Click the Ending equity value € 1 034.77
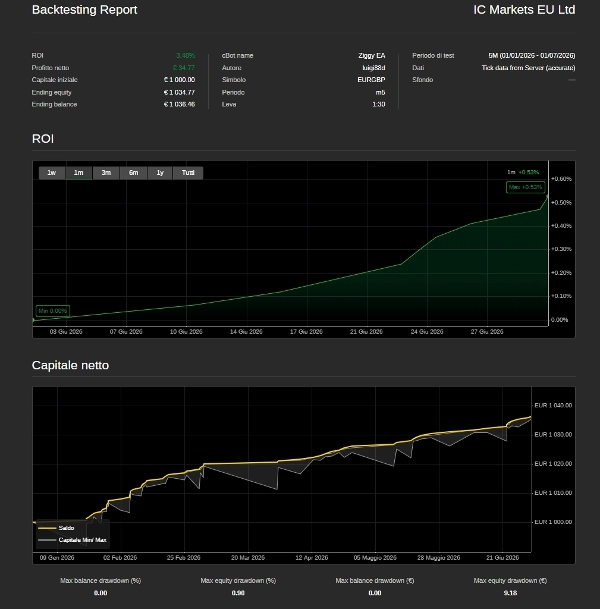600x609 pixels. [x=179, y=92]
